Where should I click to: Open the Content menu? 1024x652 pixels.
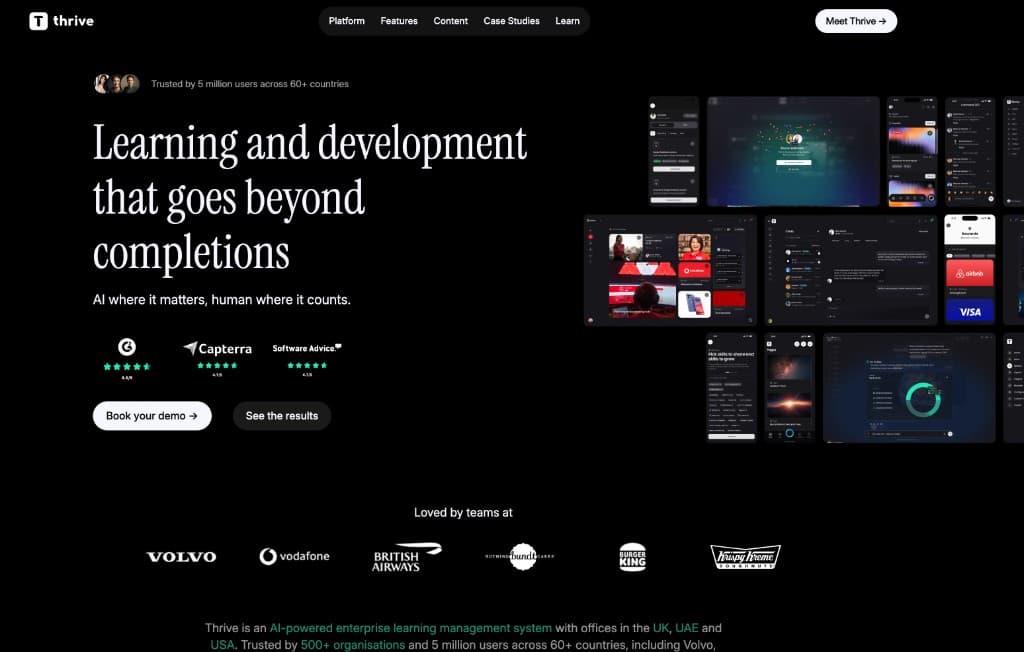[x=451, y=21]
